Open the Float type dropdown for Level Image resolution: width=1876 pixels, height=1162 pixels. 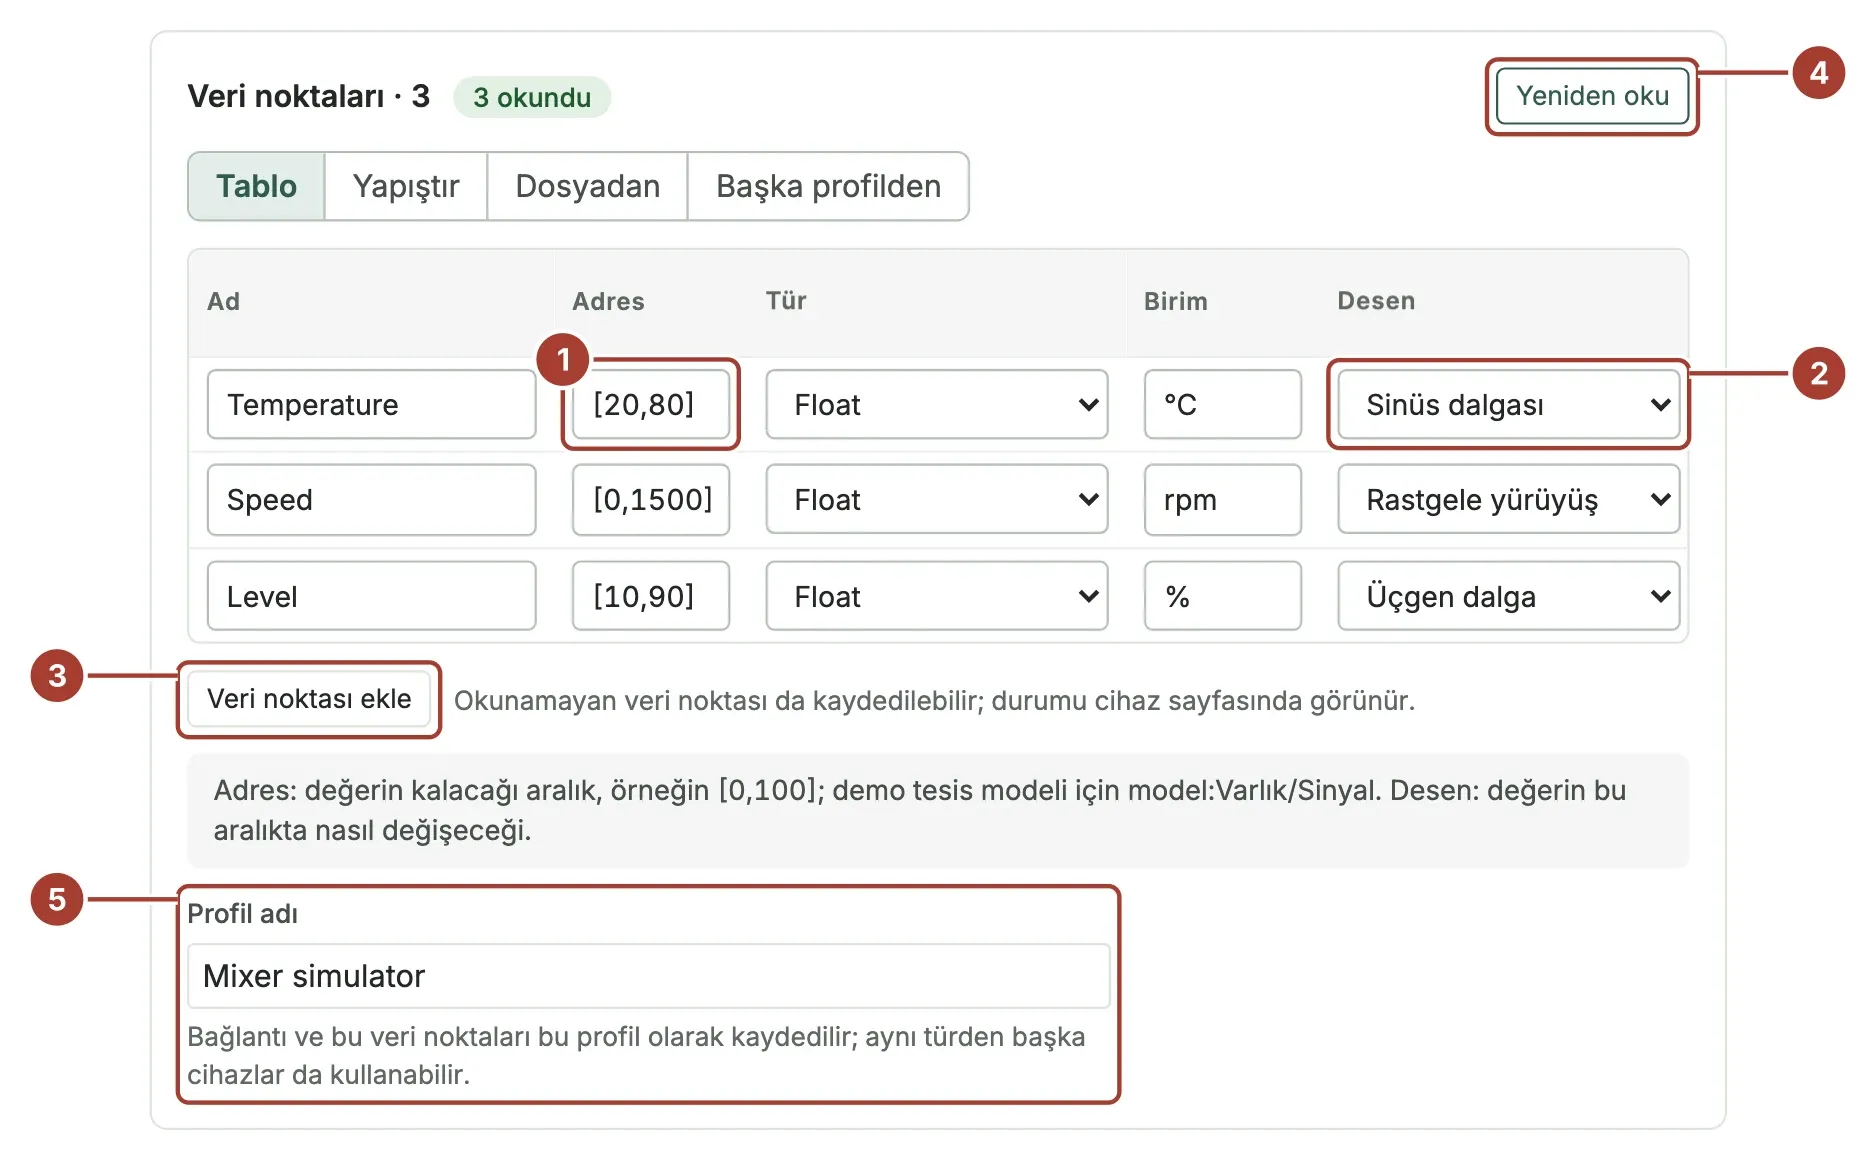click(x=937, y=596)
